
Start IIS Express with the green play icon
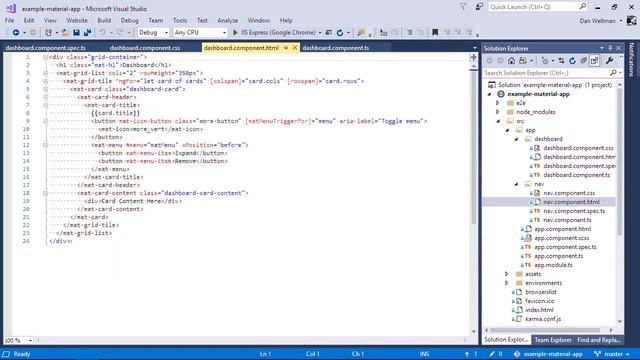pyautogui.click(x=235, y=33)
